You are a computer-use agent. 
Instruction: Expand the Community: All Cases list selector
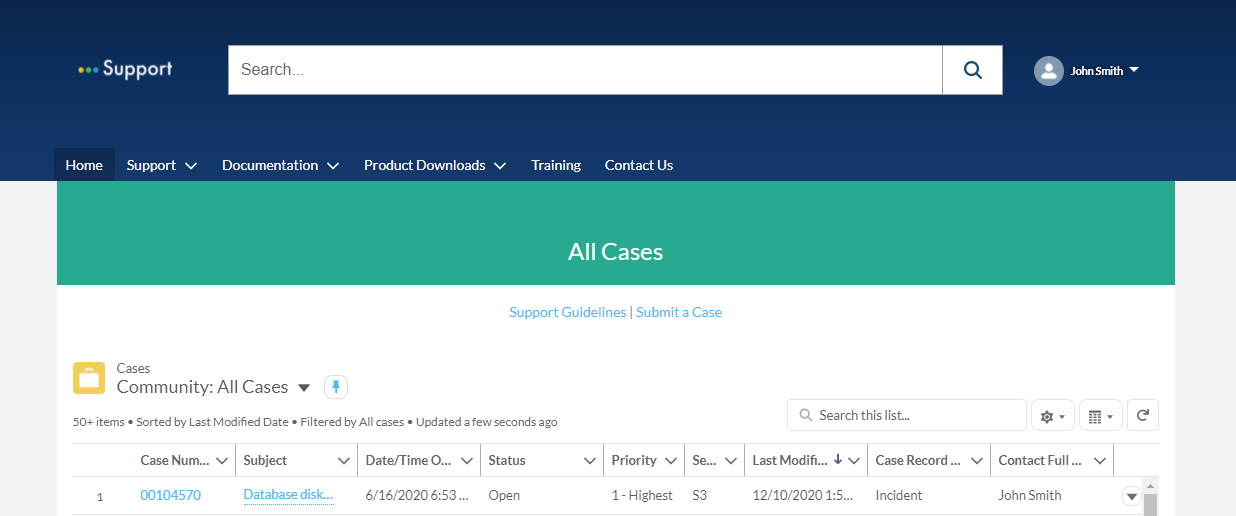(x=304, y=388)
